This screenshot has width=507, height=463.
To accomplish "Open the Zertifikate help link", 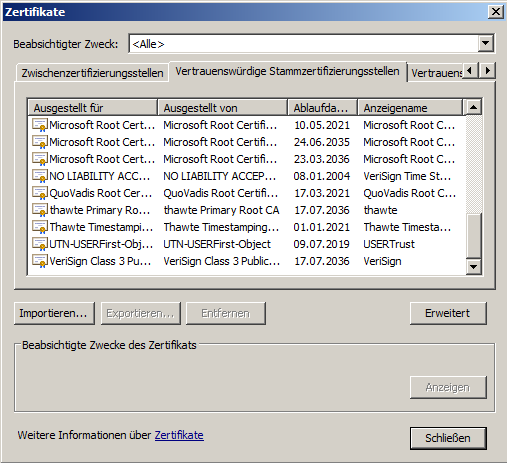I will 179,435.
